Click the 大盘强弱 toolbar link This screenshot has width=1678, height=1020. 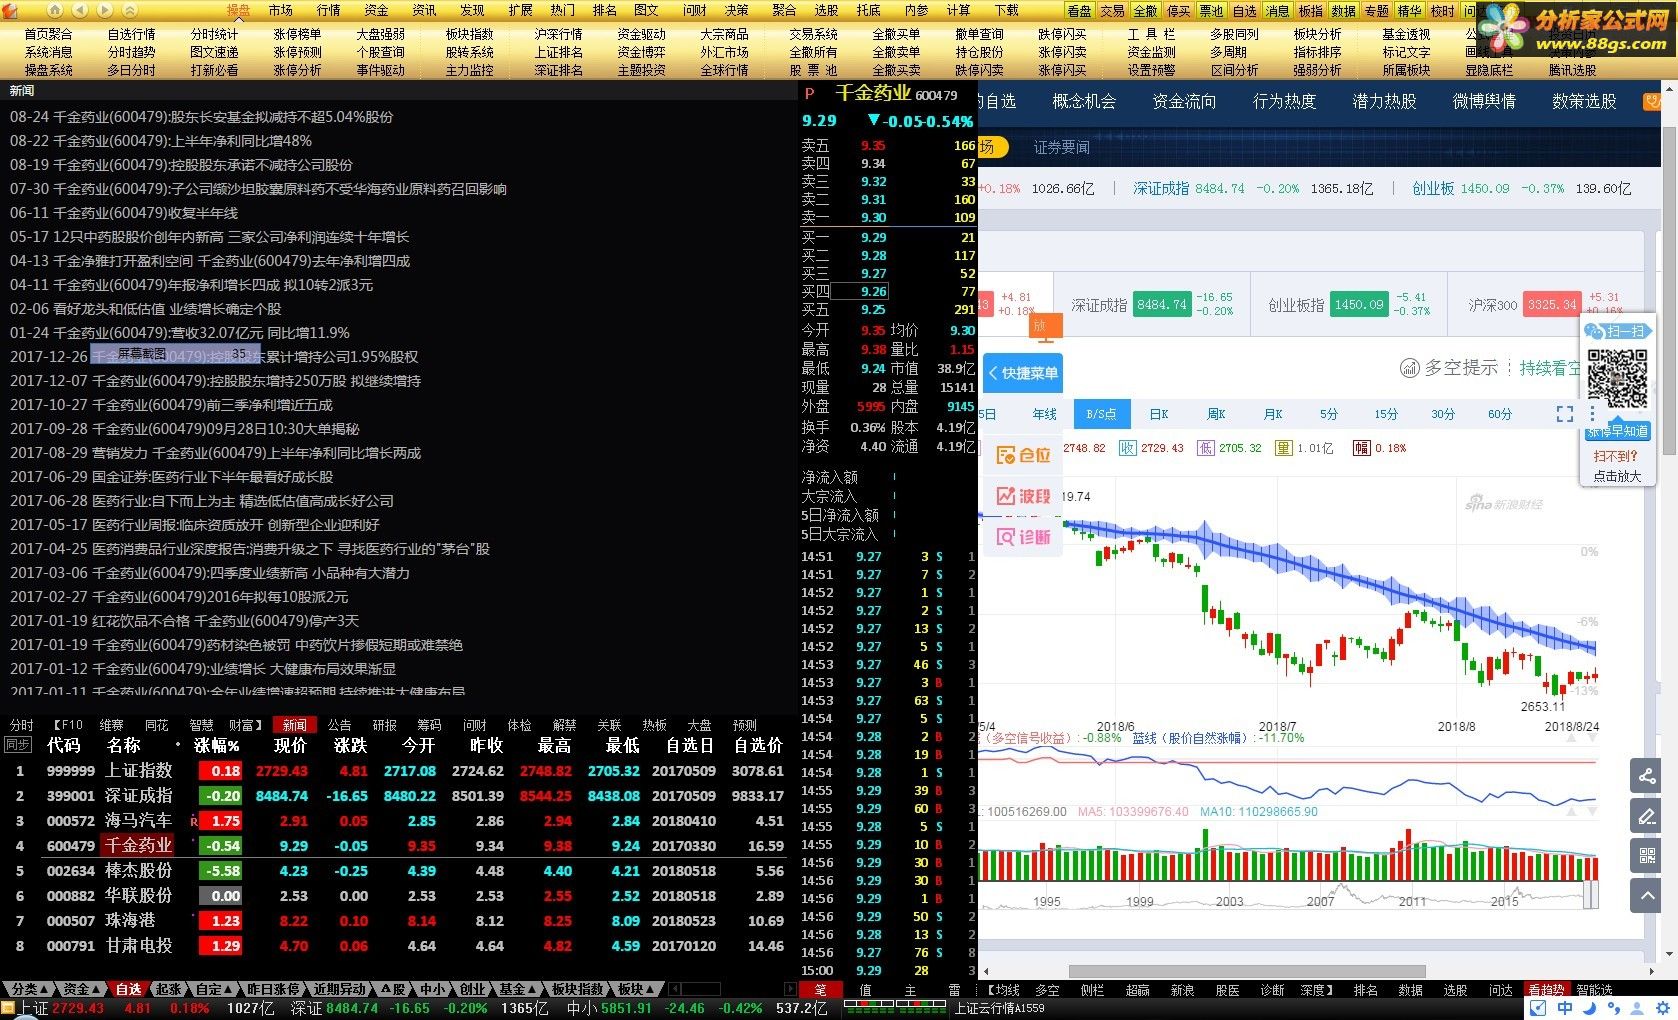(380, 34)
